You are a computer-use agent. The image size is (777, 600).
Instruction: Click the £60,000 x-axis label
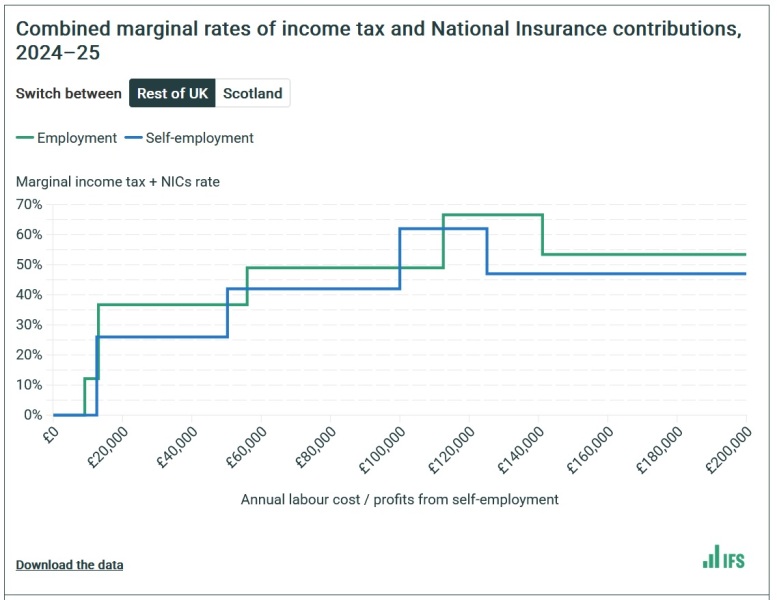click(x=241, y=444)
